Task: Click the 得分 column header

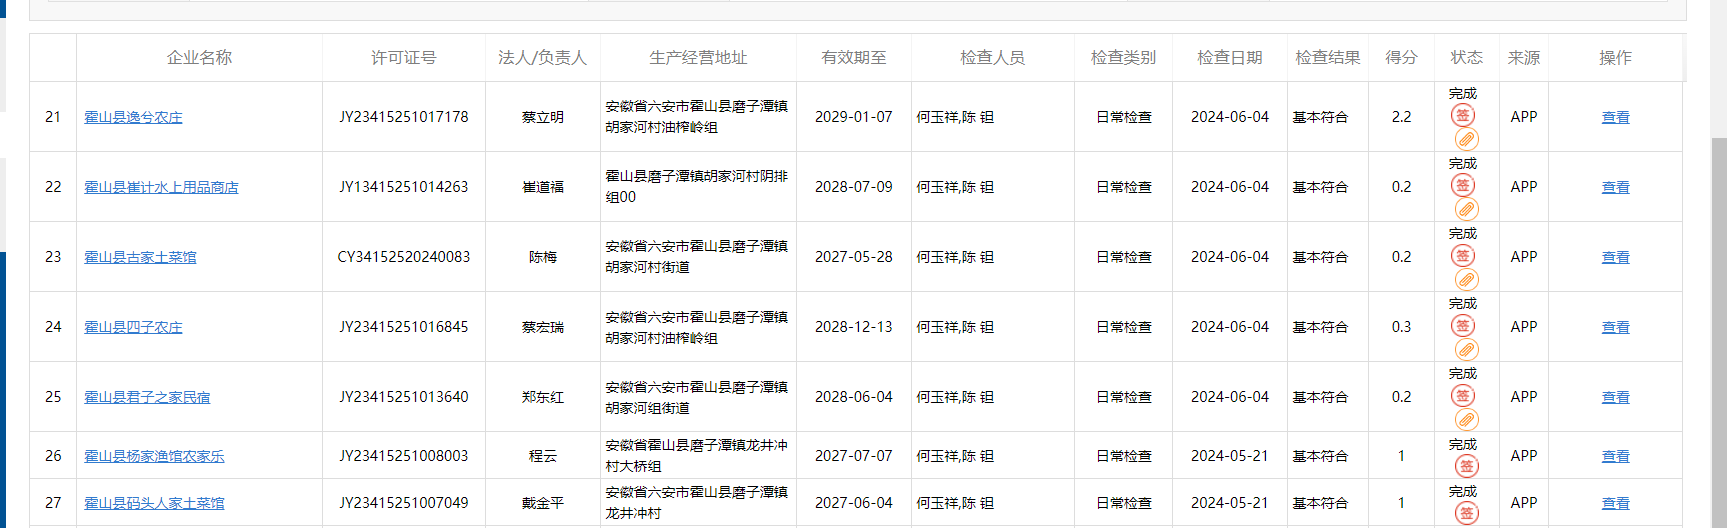Action: pyautogui.click(x=1401, y=58)
